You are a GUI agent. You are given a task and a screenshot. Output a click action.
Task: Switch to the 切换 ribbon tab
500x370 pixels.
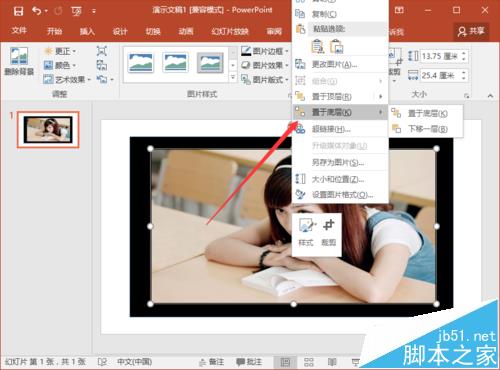tap(153, 31)
